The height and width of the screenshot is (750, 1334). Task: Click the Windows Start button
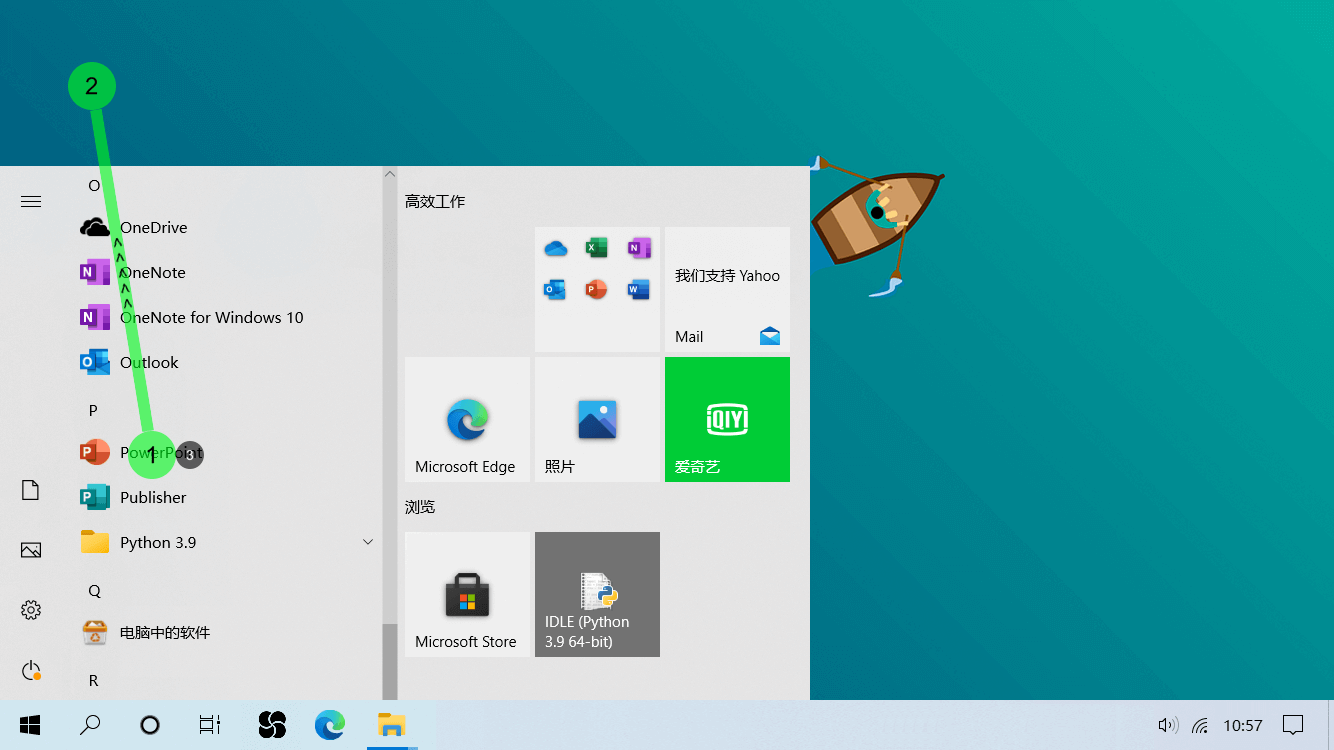(x=30, y=725)
